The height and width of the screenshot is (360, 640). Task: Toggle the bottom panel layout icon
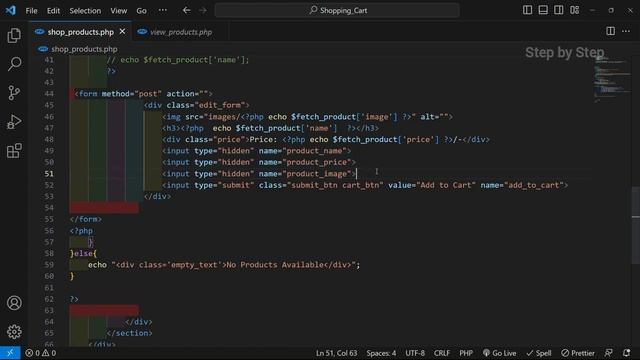pyautogui.click(x=543, y=10)
